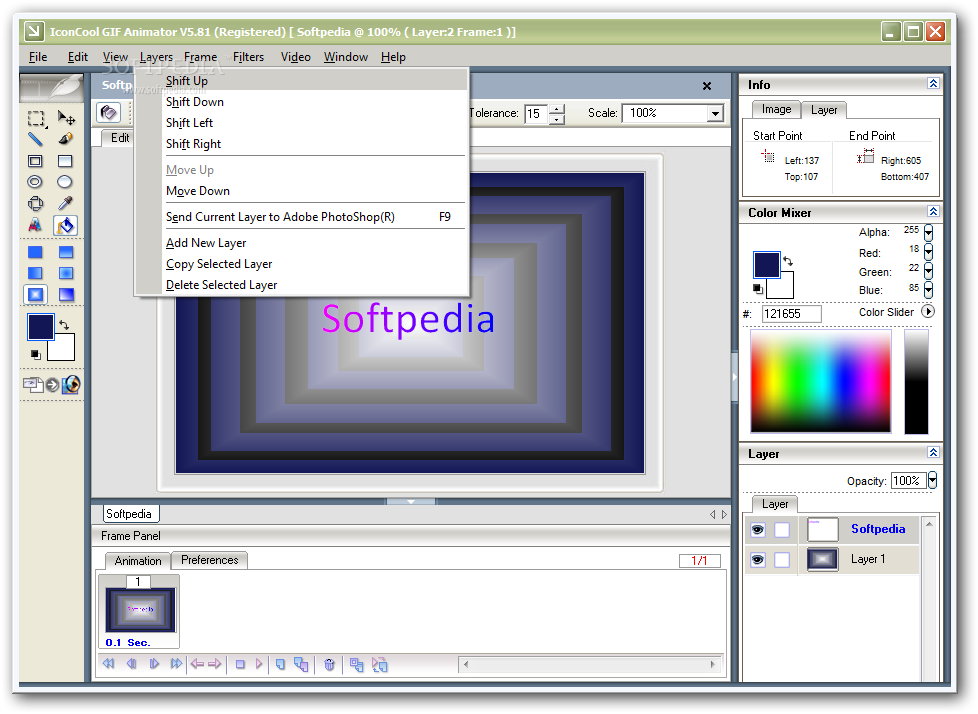This screenshot has height=714, width=978.
Task: Click the Tolerance input field showing 15
Action: (535, 113)
